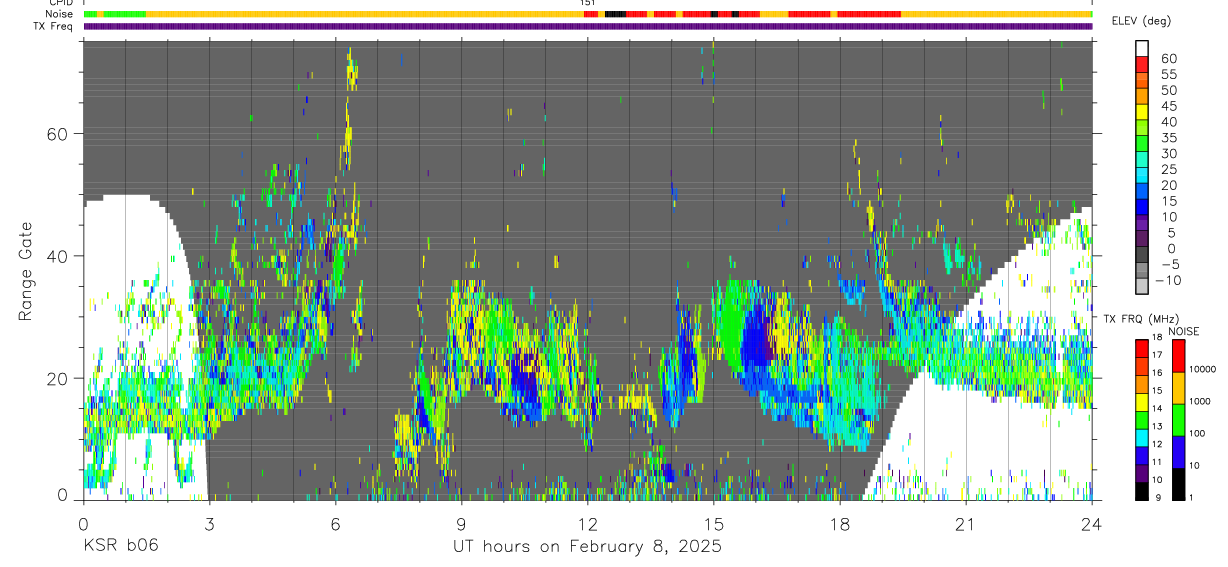Click the black 9–10 MHz TX frequency swatch

point(1142,491)
